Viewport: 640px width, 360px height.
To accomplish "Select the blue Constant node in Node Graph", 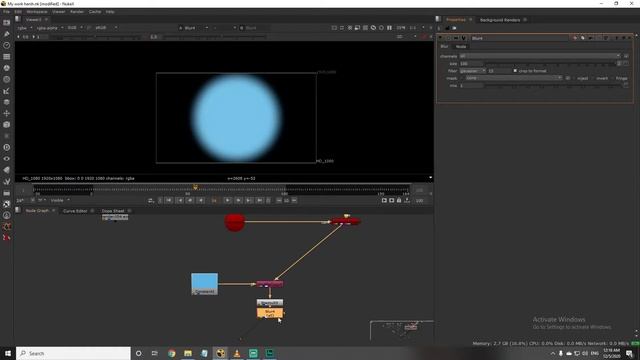I will [x=204, y=284].
